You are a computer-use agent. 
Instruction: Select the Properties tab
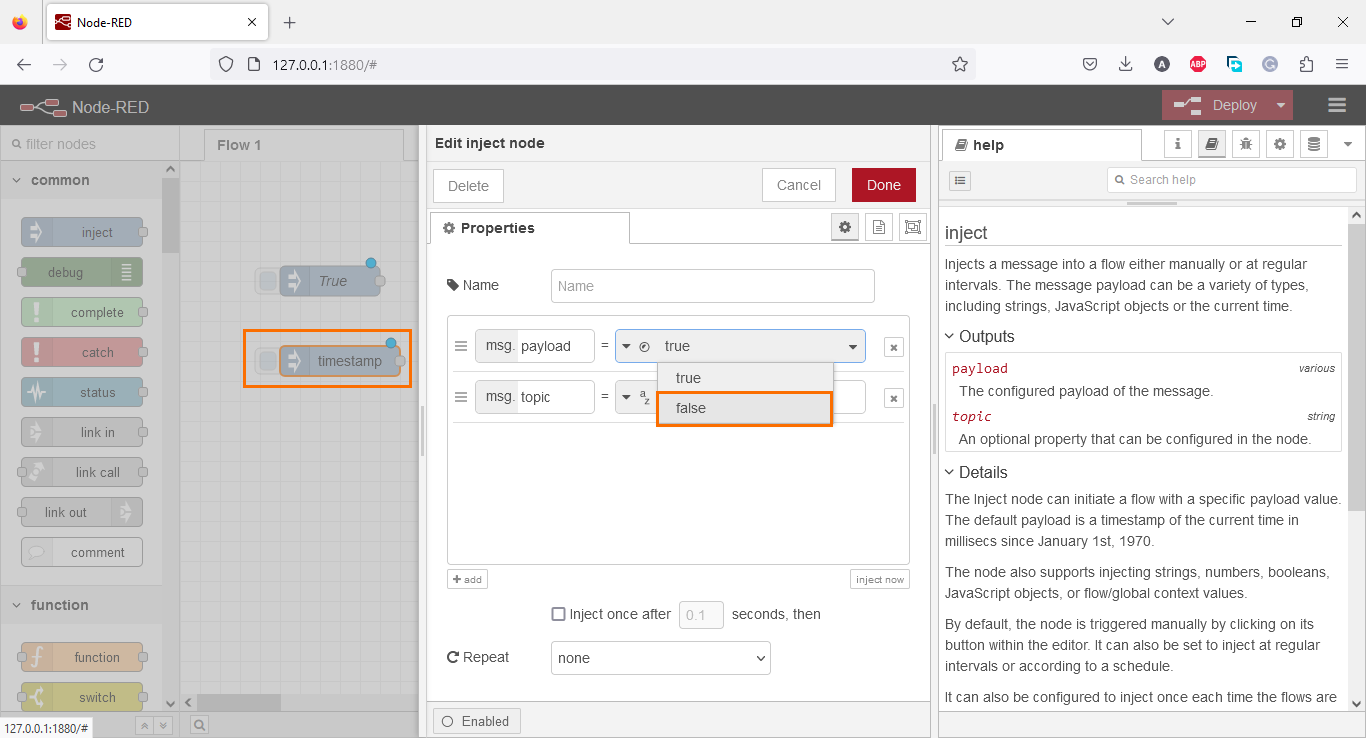(x=530, y=228)
